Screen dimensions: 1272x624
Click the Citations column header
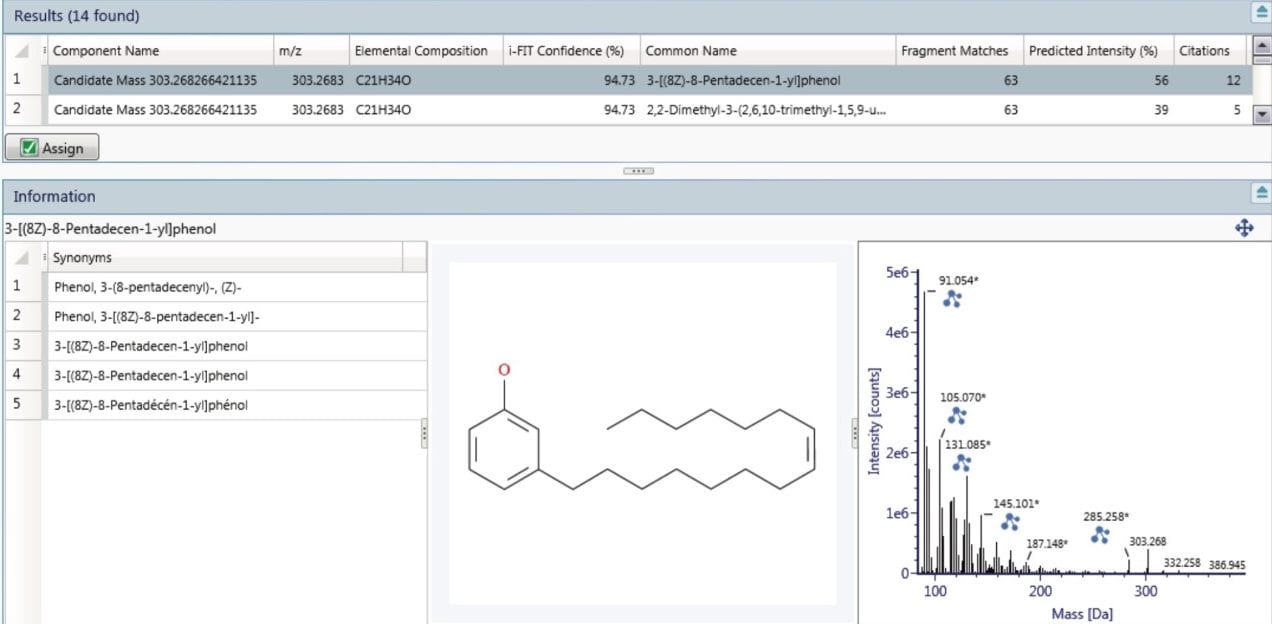1204,51
